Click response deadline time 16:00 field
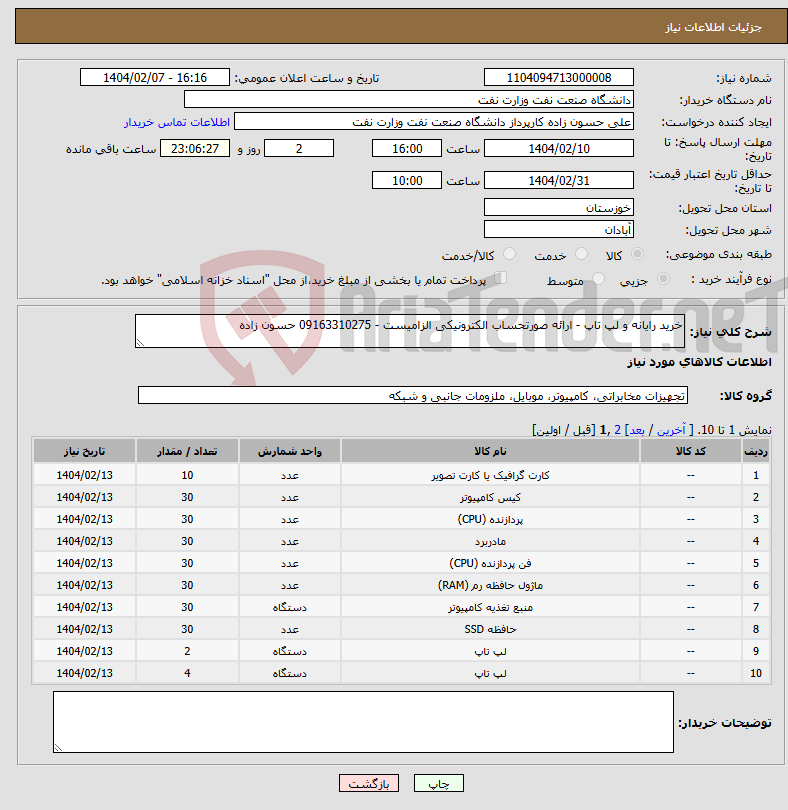The height and width of the screenshot is (810, 788). [407, 149]
